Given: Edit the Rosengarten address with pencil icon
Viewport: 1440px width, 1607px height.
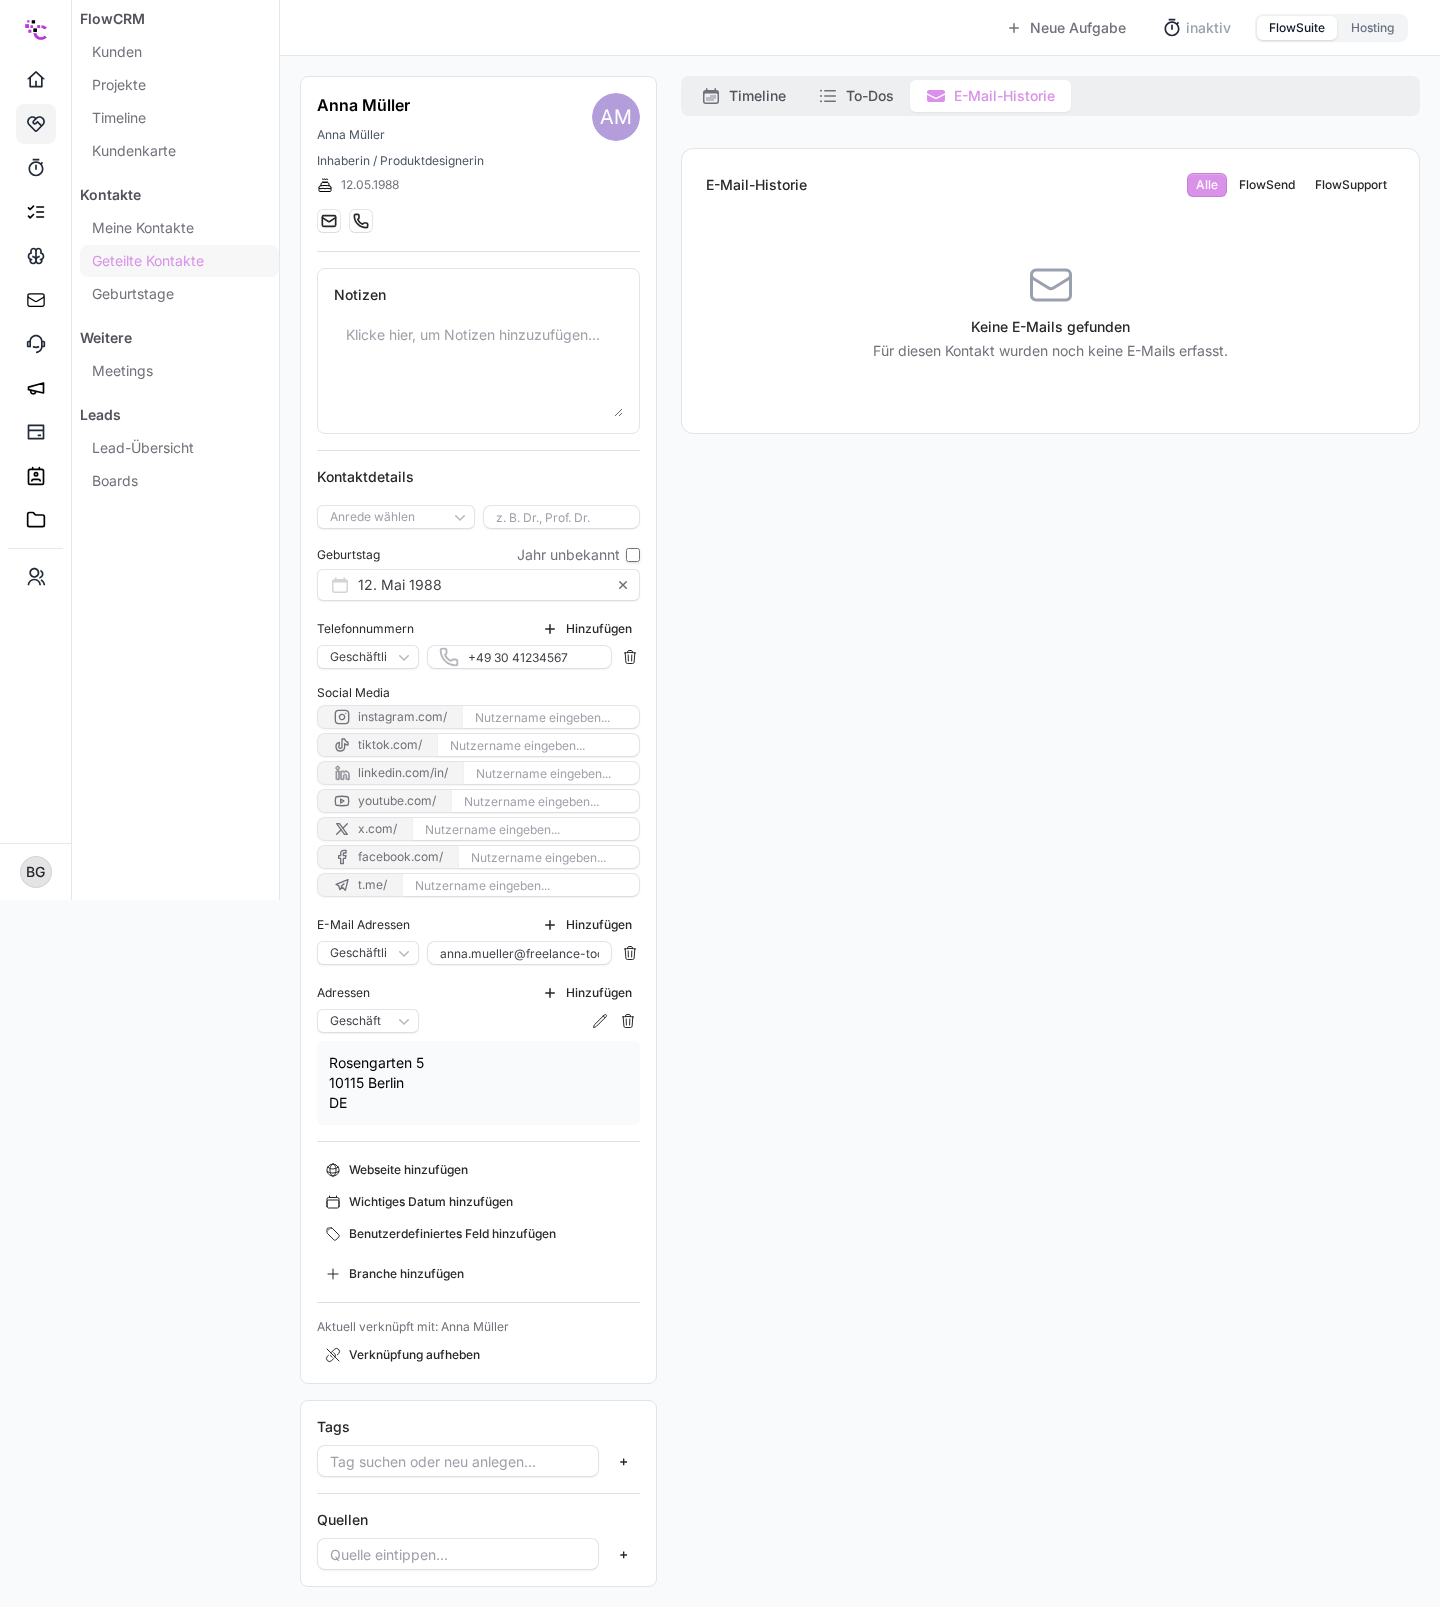Looking at the screenshot, I should pyautogui.click(x=600, y=1021).
